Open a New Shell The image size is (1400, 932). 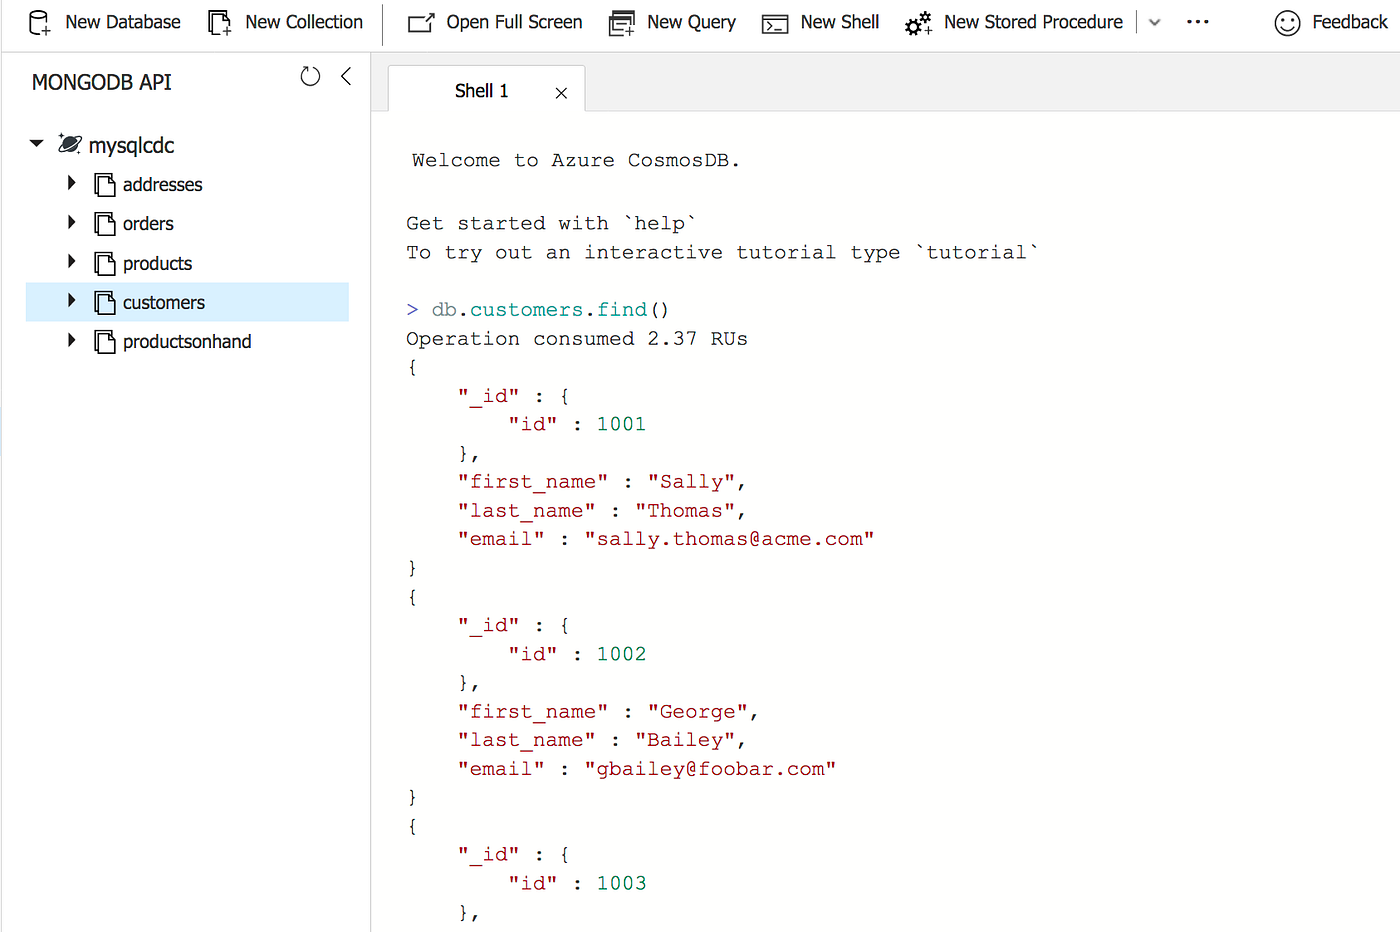(x=820, y=22)
